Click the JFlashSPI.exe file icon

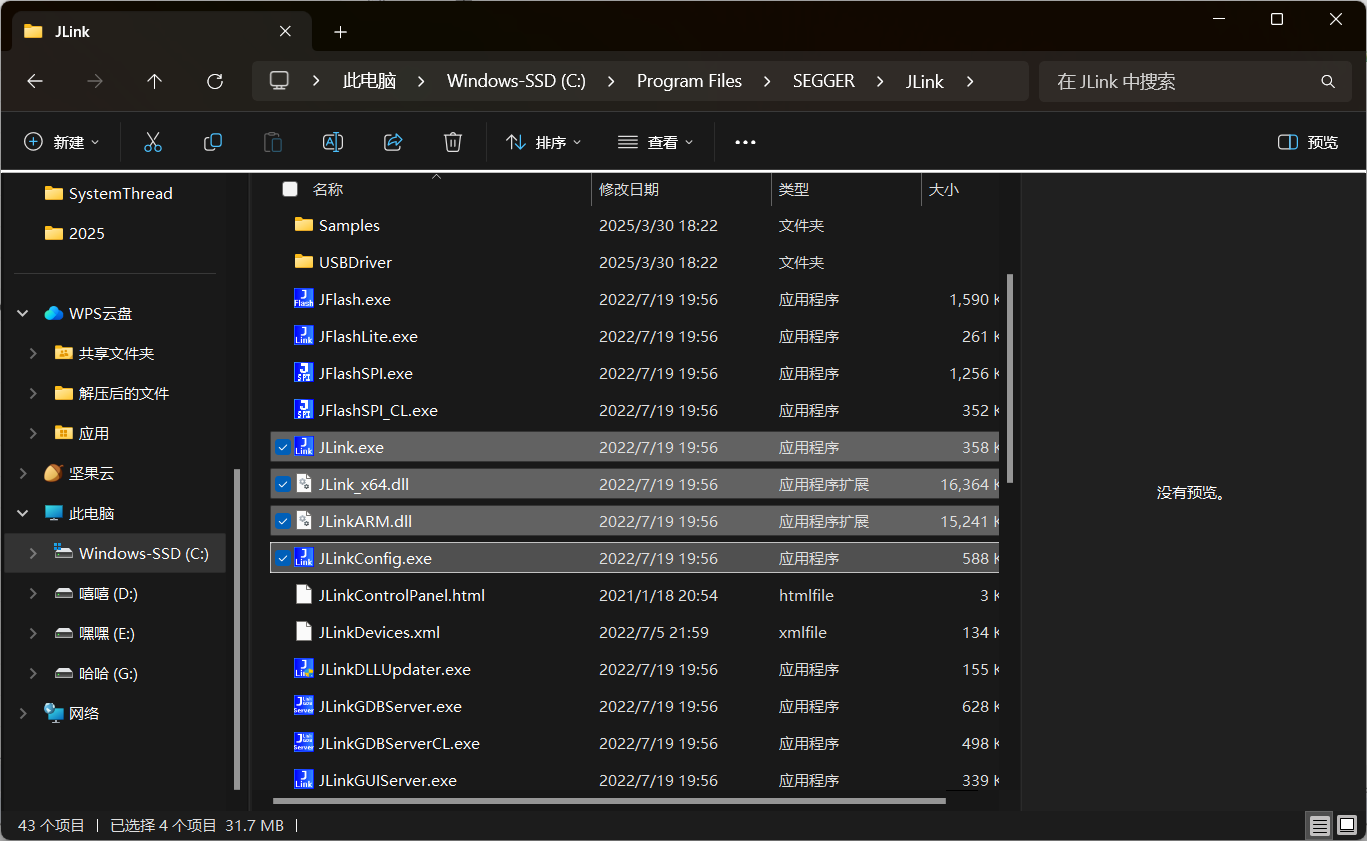click(304, 373)
